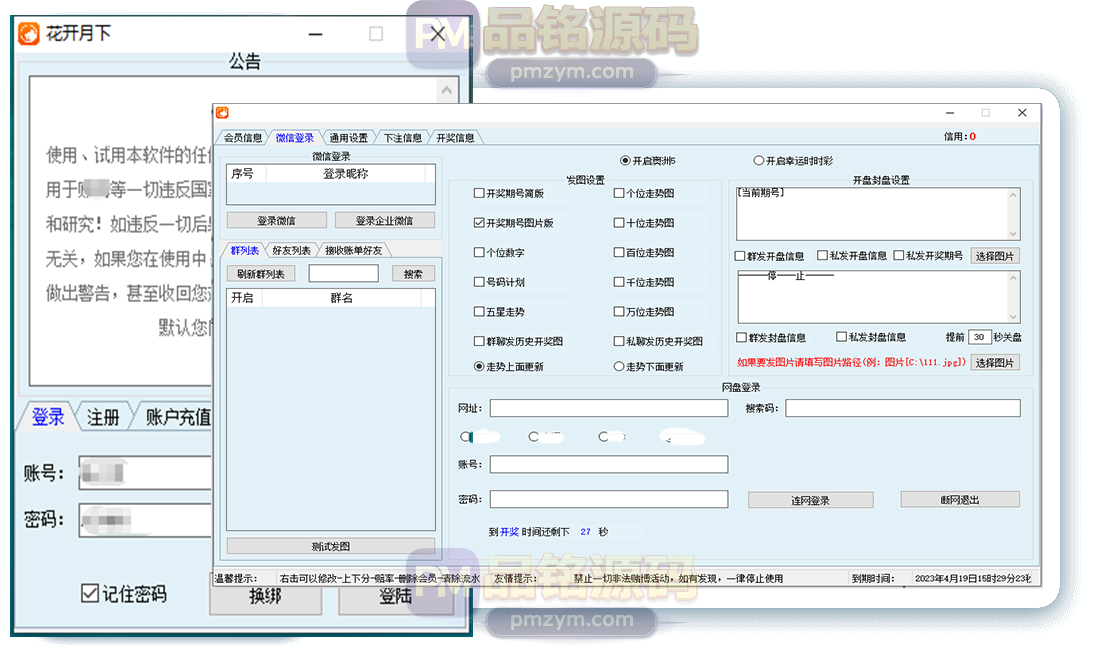Click the 登陆 button in 花开月下 window
The image size is (1104, 654).
point(396,597)
